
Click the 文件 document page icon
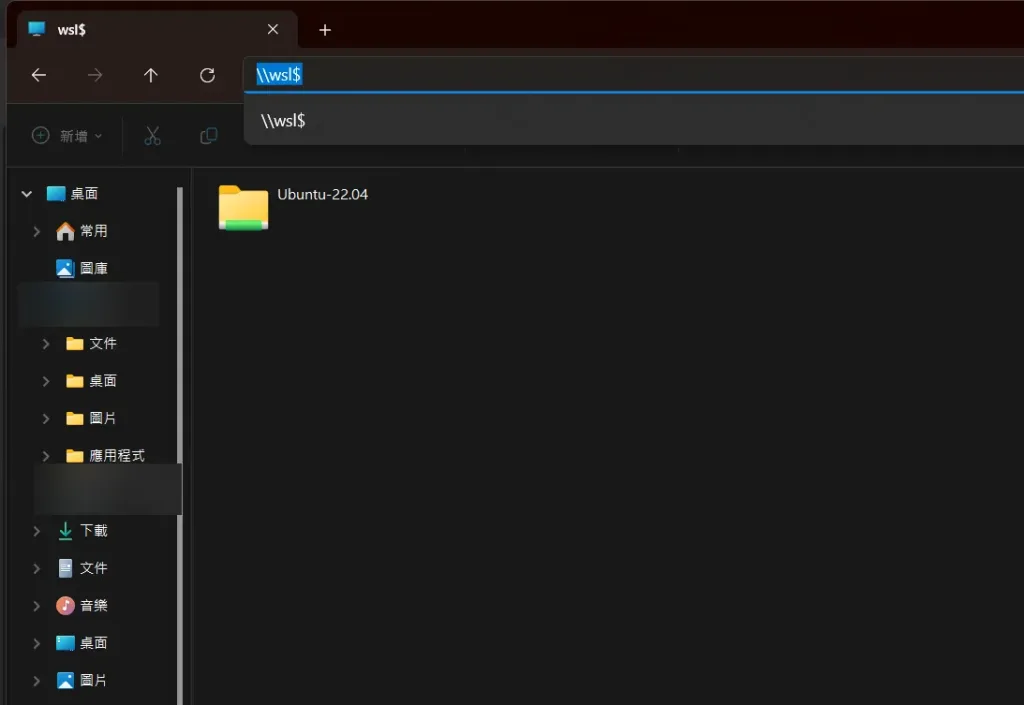tap(65, 568)
